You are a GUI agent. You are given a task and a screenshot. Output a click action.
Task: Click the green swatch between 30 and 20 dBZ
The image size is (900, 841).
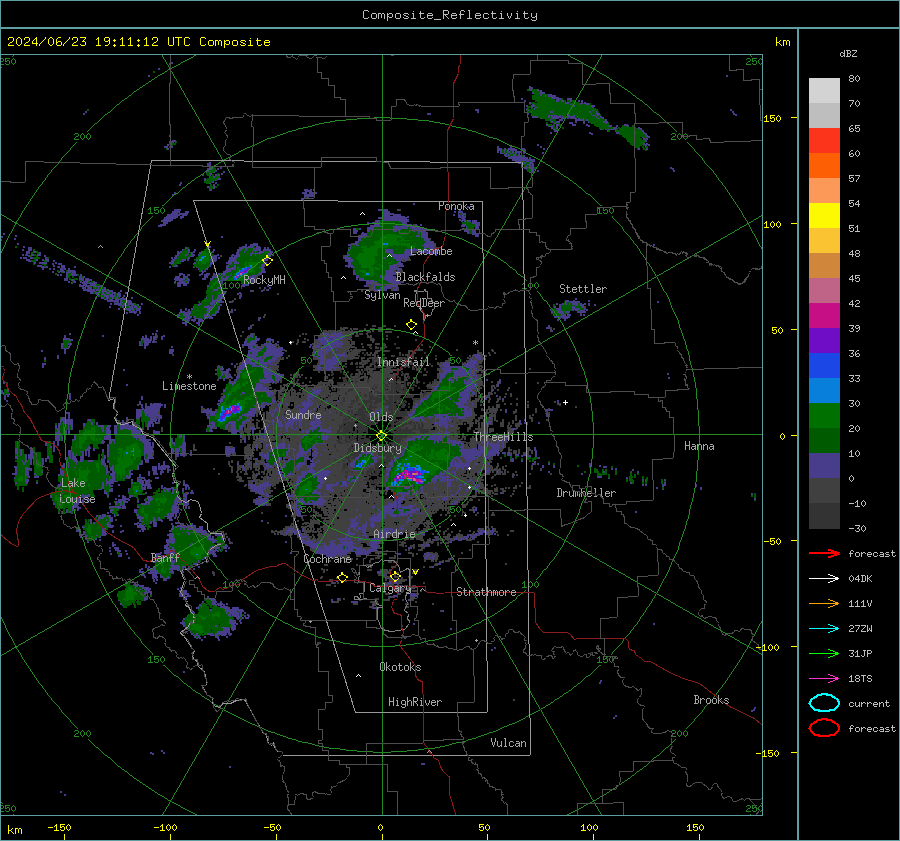[x=824, y=416]
